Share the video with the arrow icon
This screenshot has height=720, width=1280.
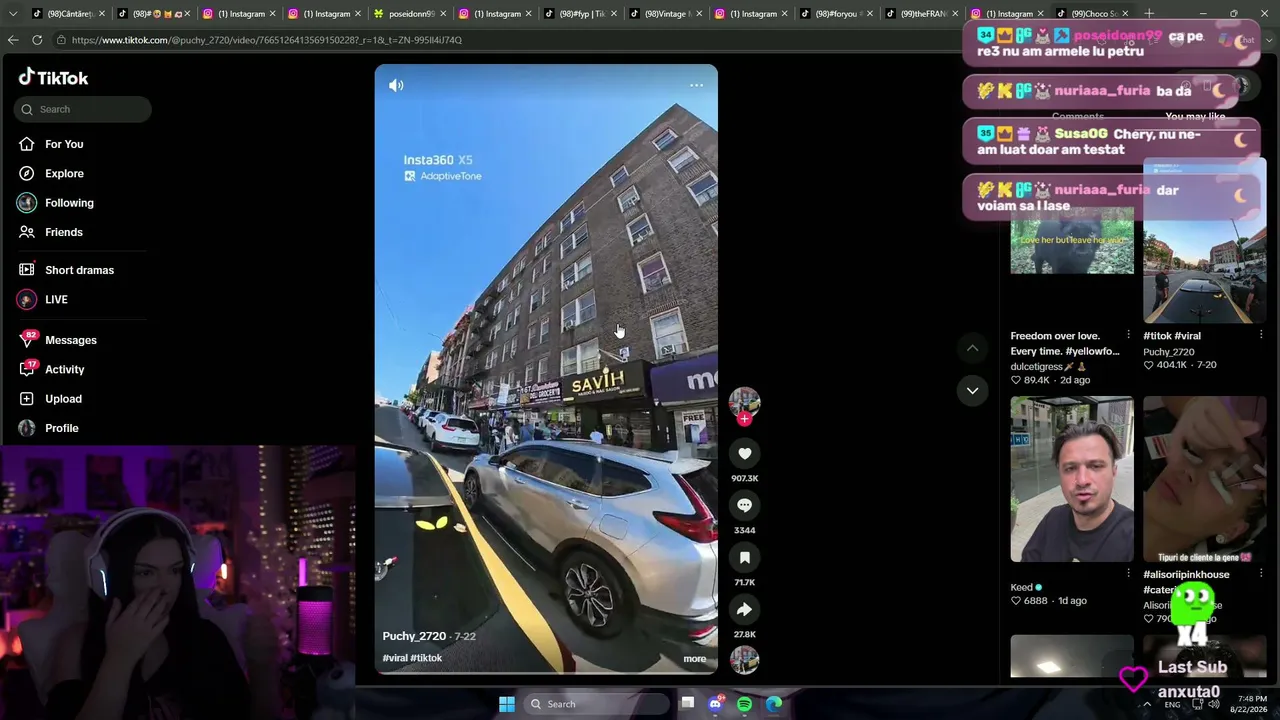pos(744,610)
